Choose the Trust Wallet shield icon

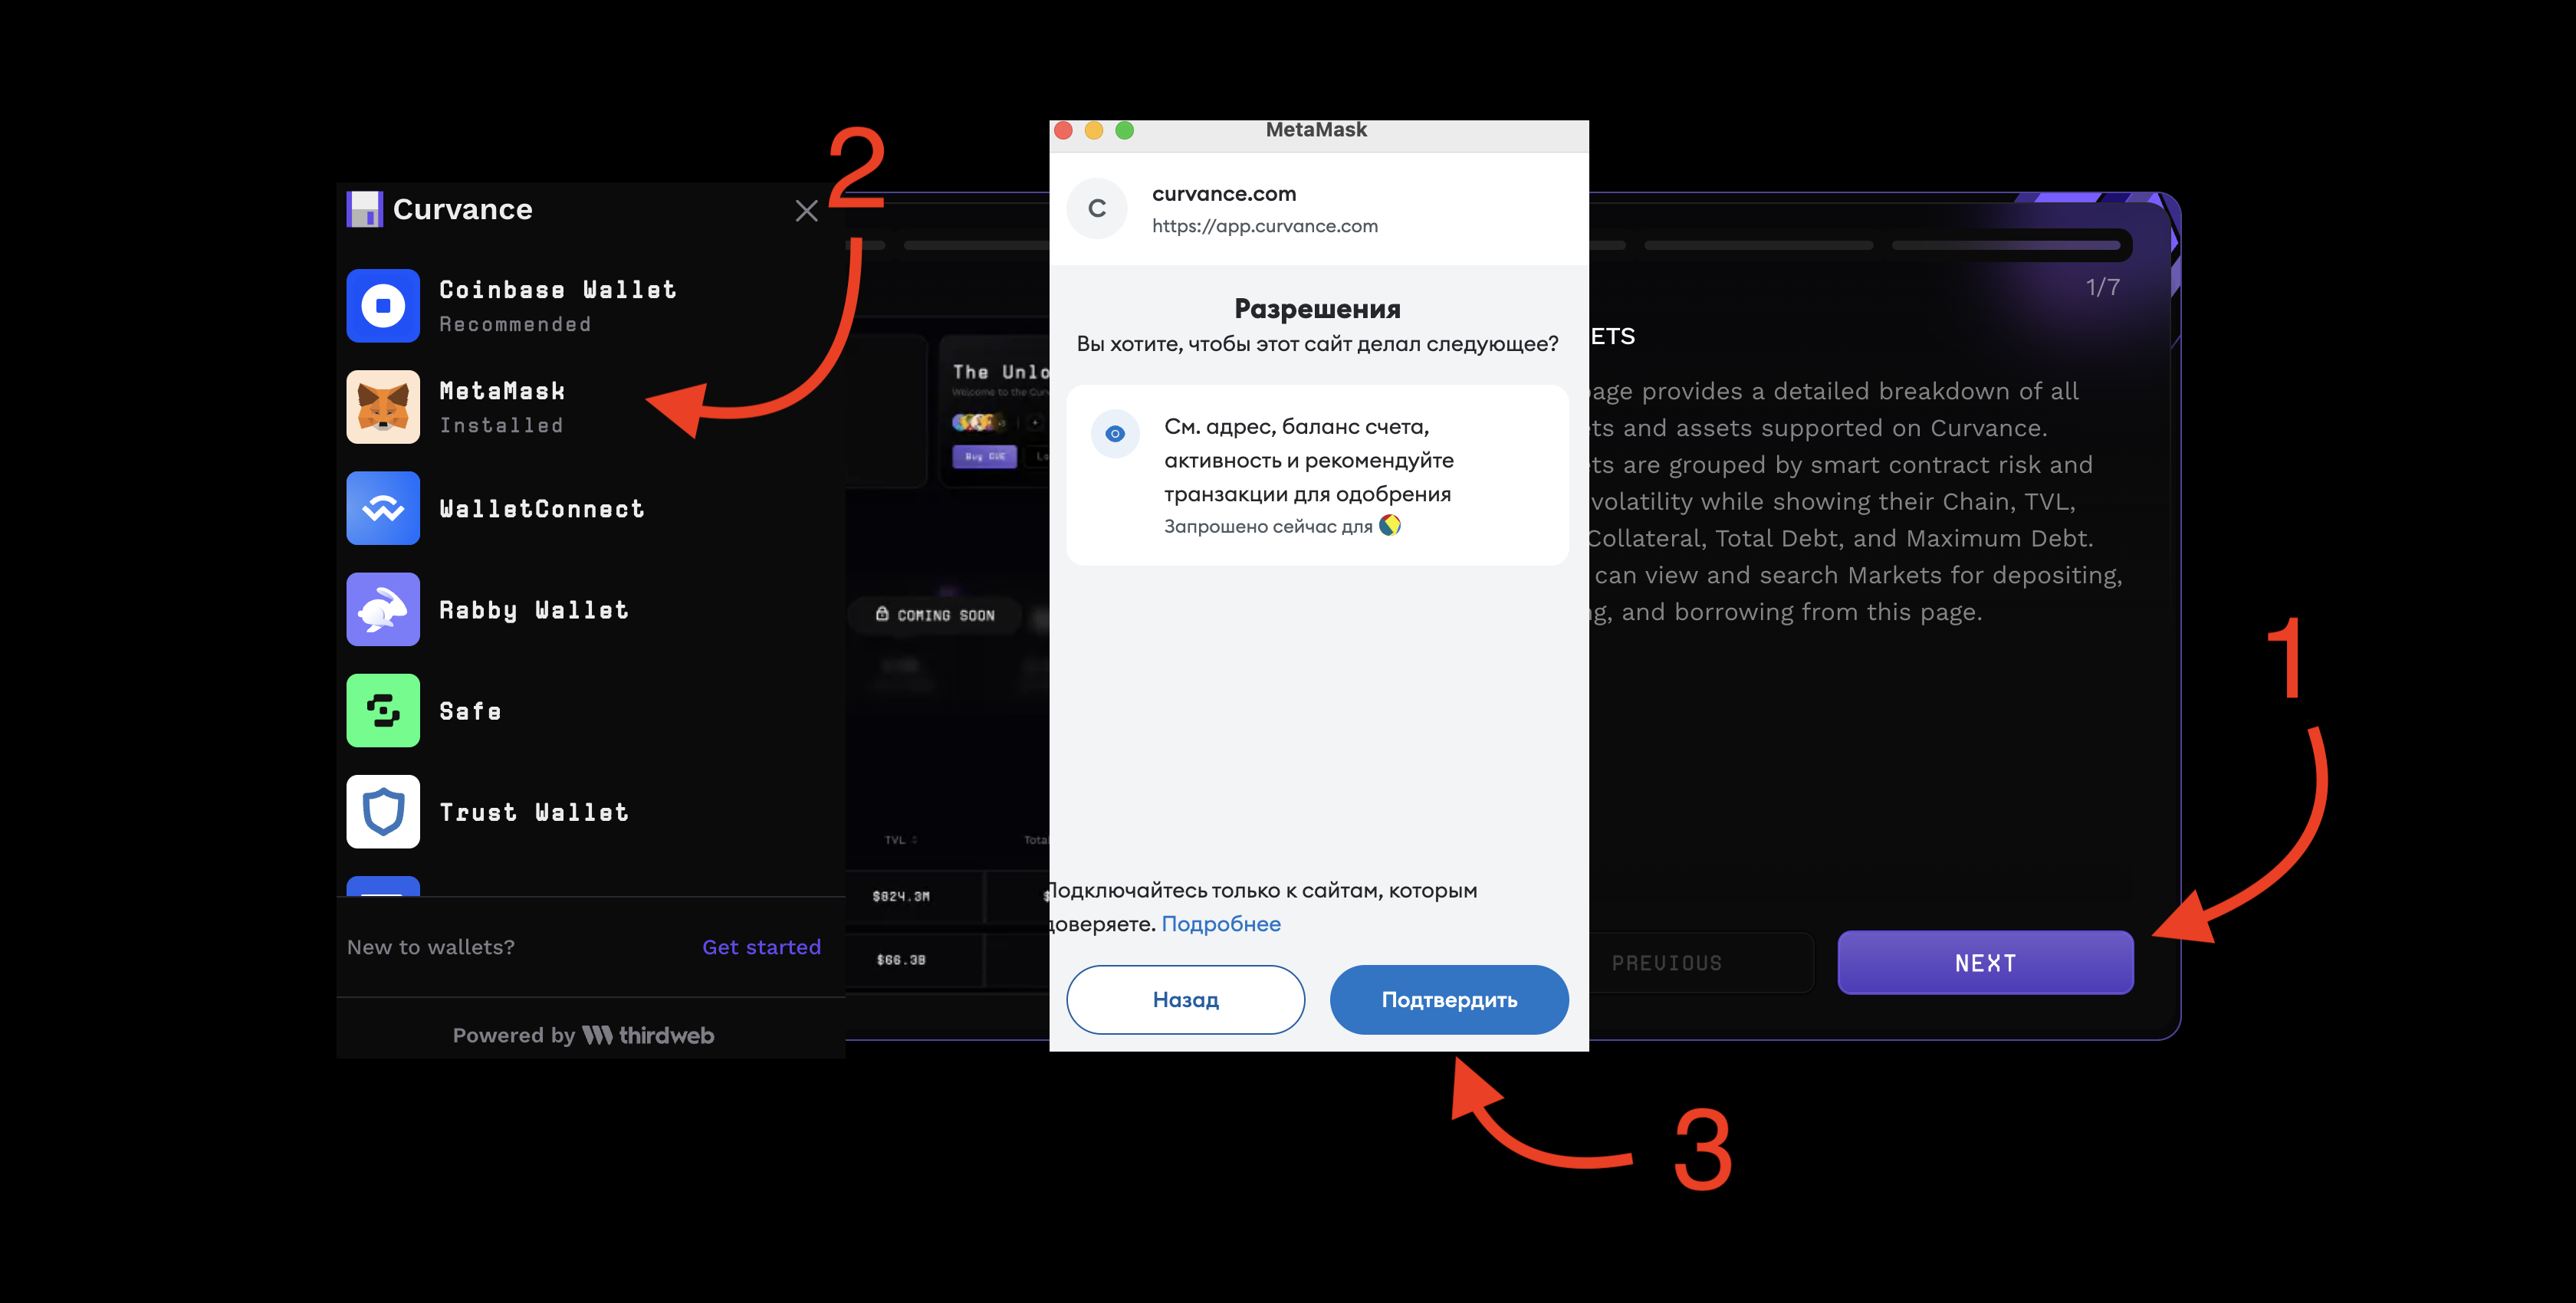coord(383,811)
